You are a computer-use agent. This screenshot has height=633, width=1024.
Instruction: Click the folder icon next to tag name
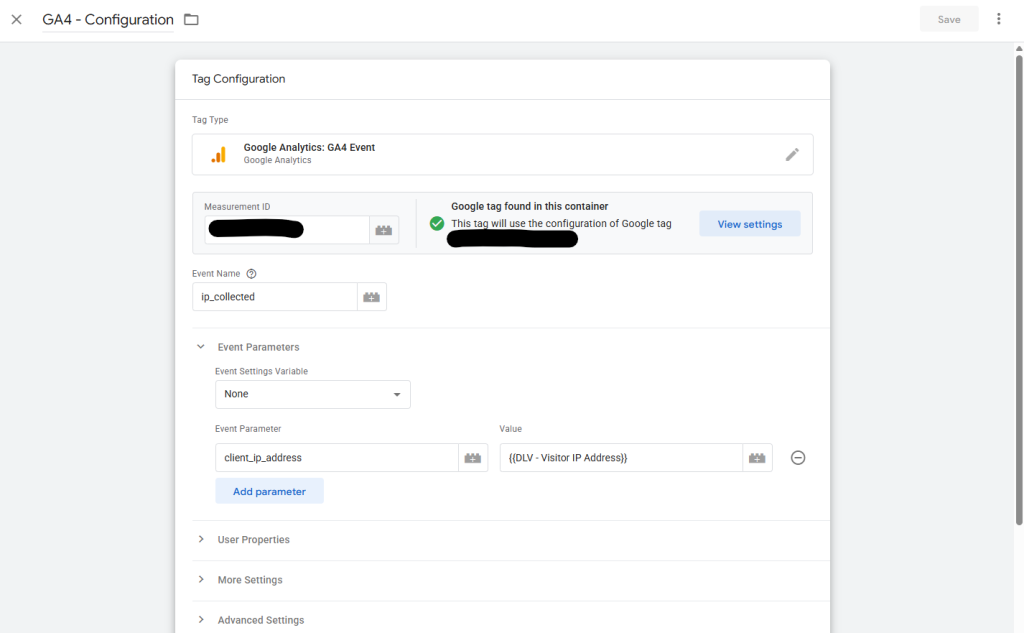(191, 19)
